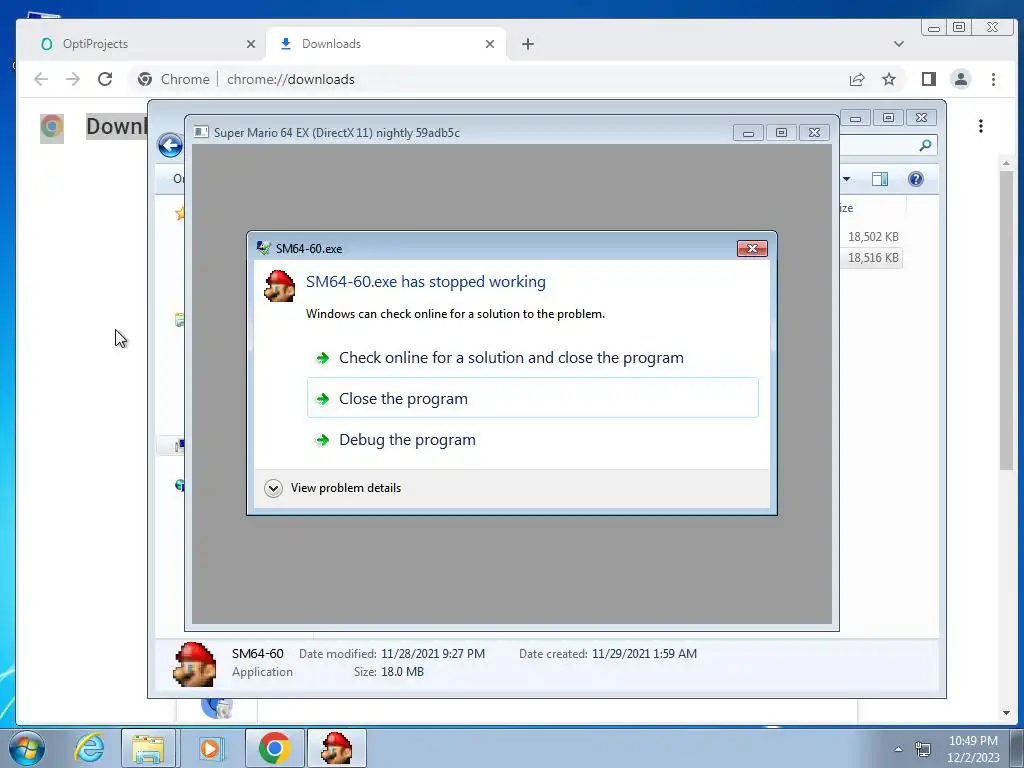The width and height of the screenshot is (1024, 768).
Task: Close the Super Mario 64 EX window
Action: 814,133
